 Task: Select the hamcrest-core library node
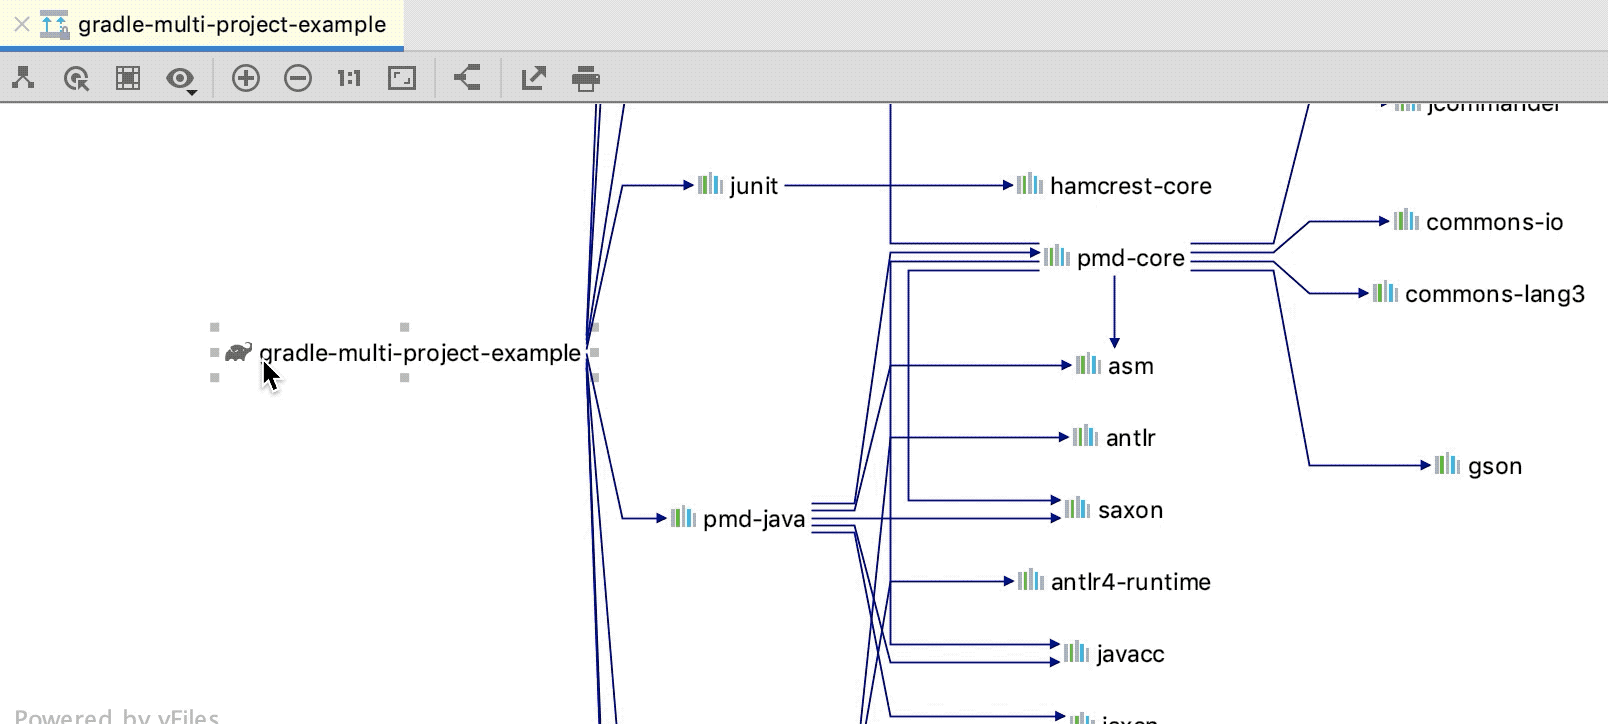pos(1129,186)
